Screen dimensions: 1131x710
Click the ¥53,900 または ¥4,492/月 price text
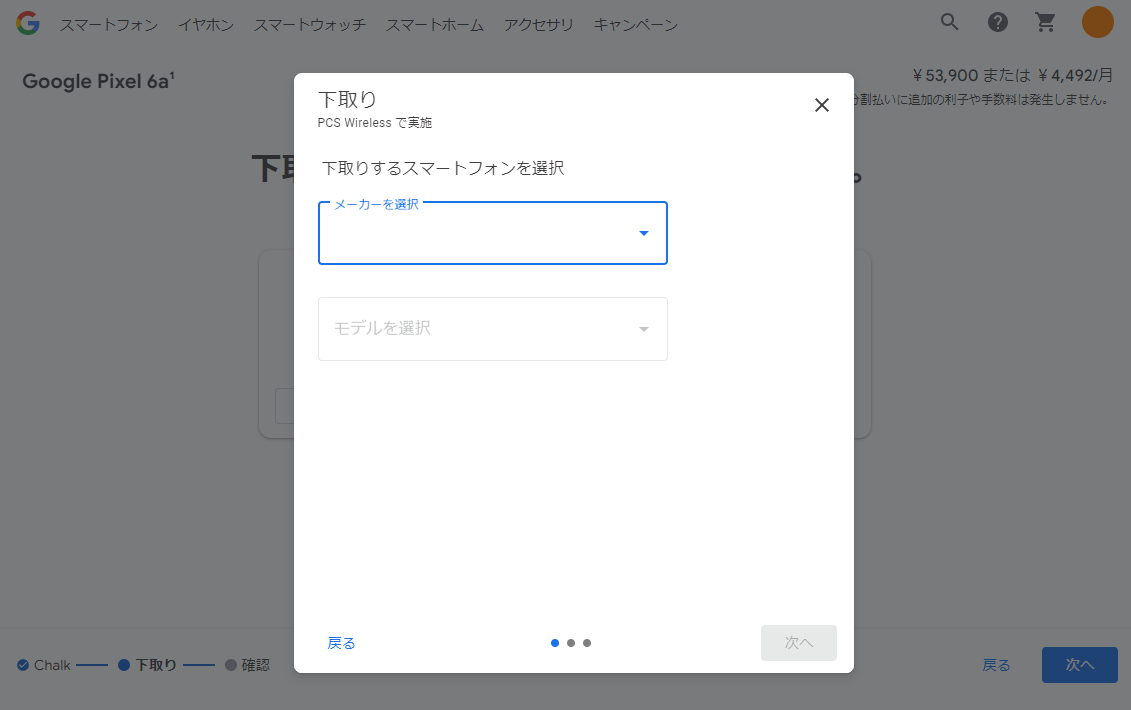click(x=1012, y=75)
